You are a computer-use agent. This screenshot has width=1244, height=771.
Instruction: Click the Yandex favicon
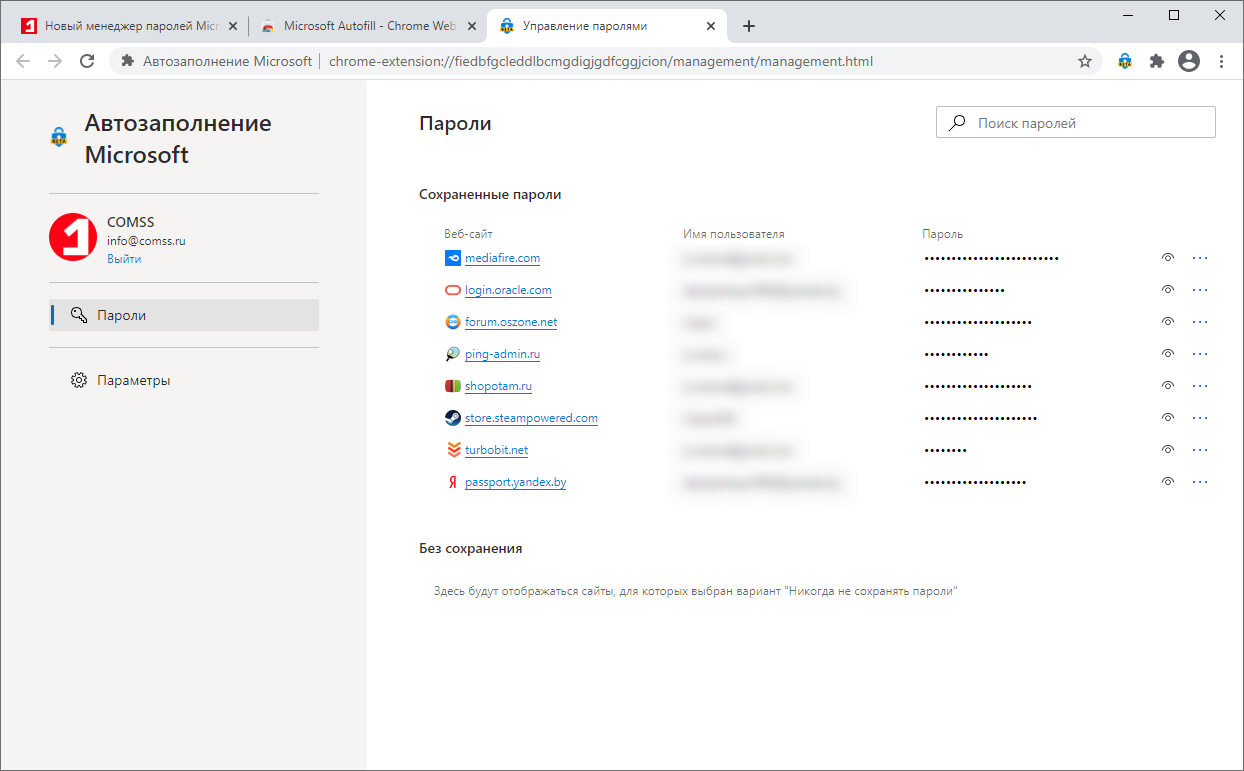tap(453, 482)
